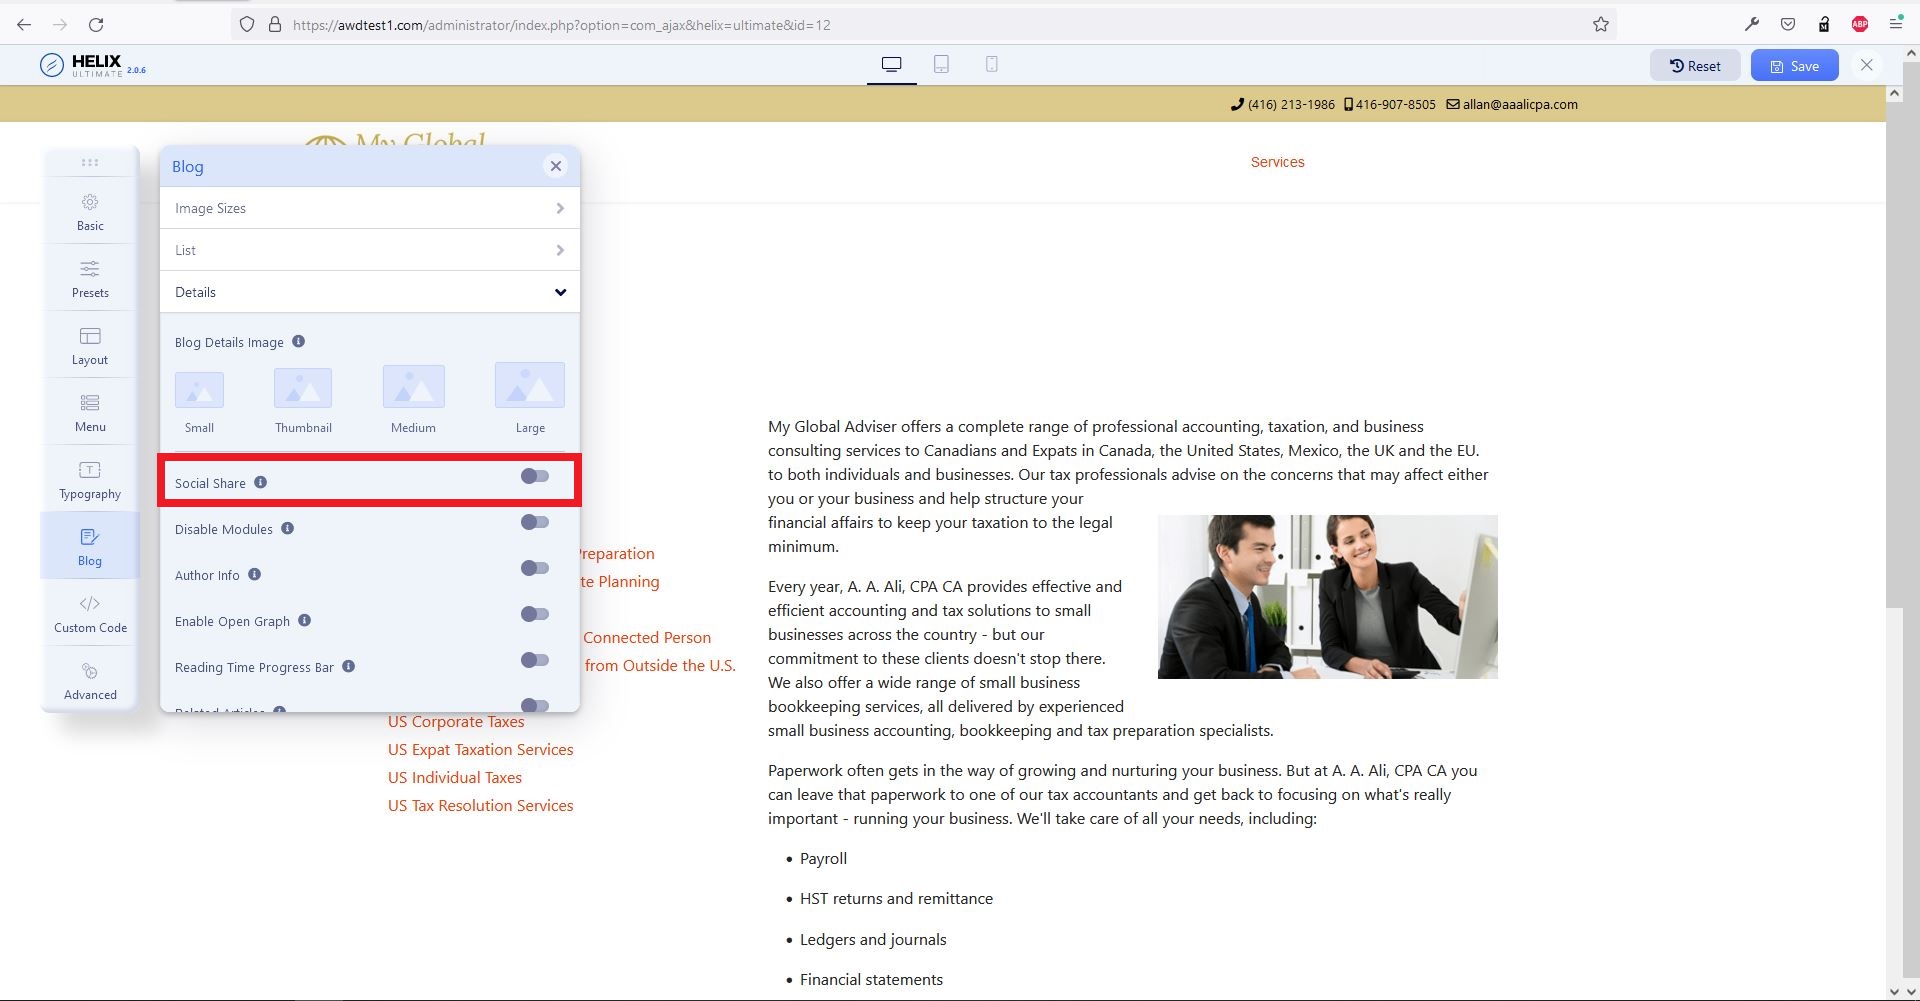Click the Save button
1920x1001 pixels.
1794,66
